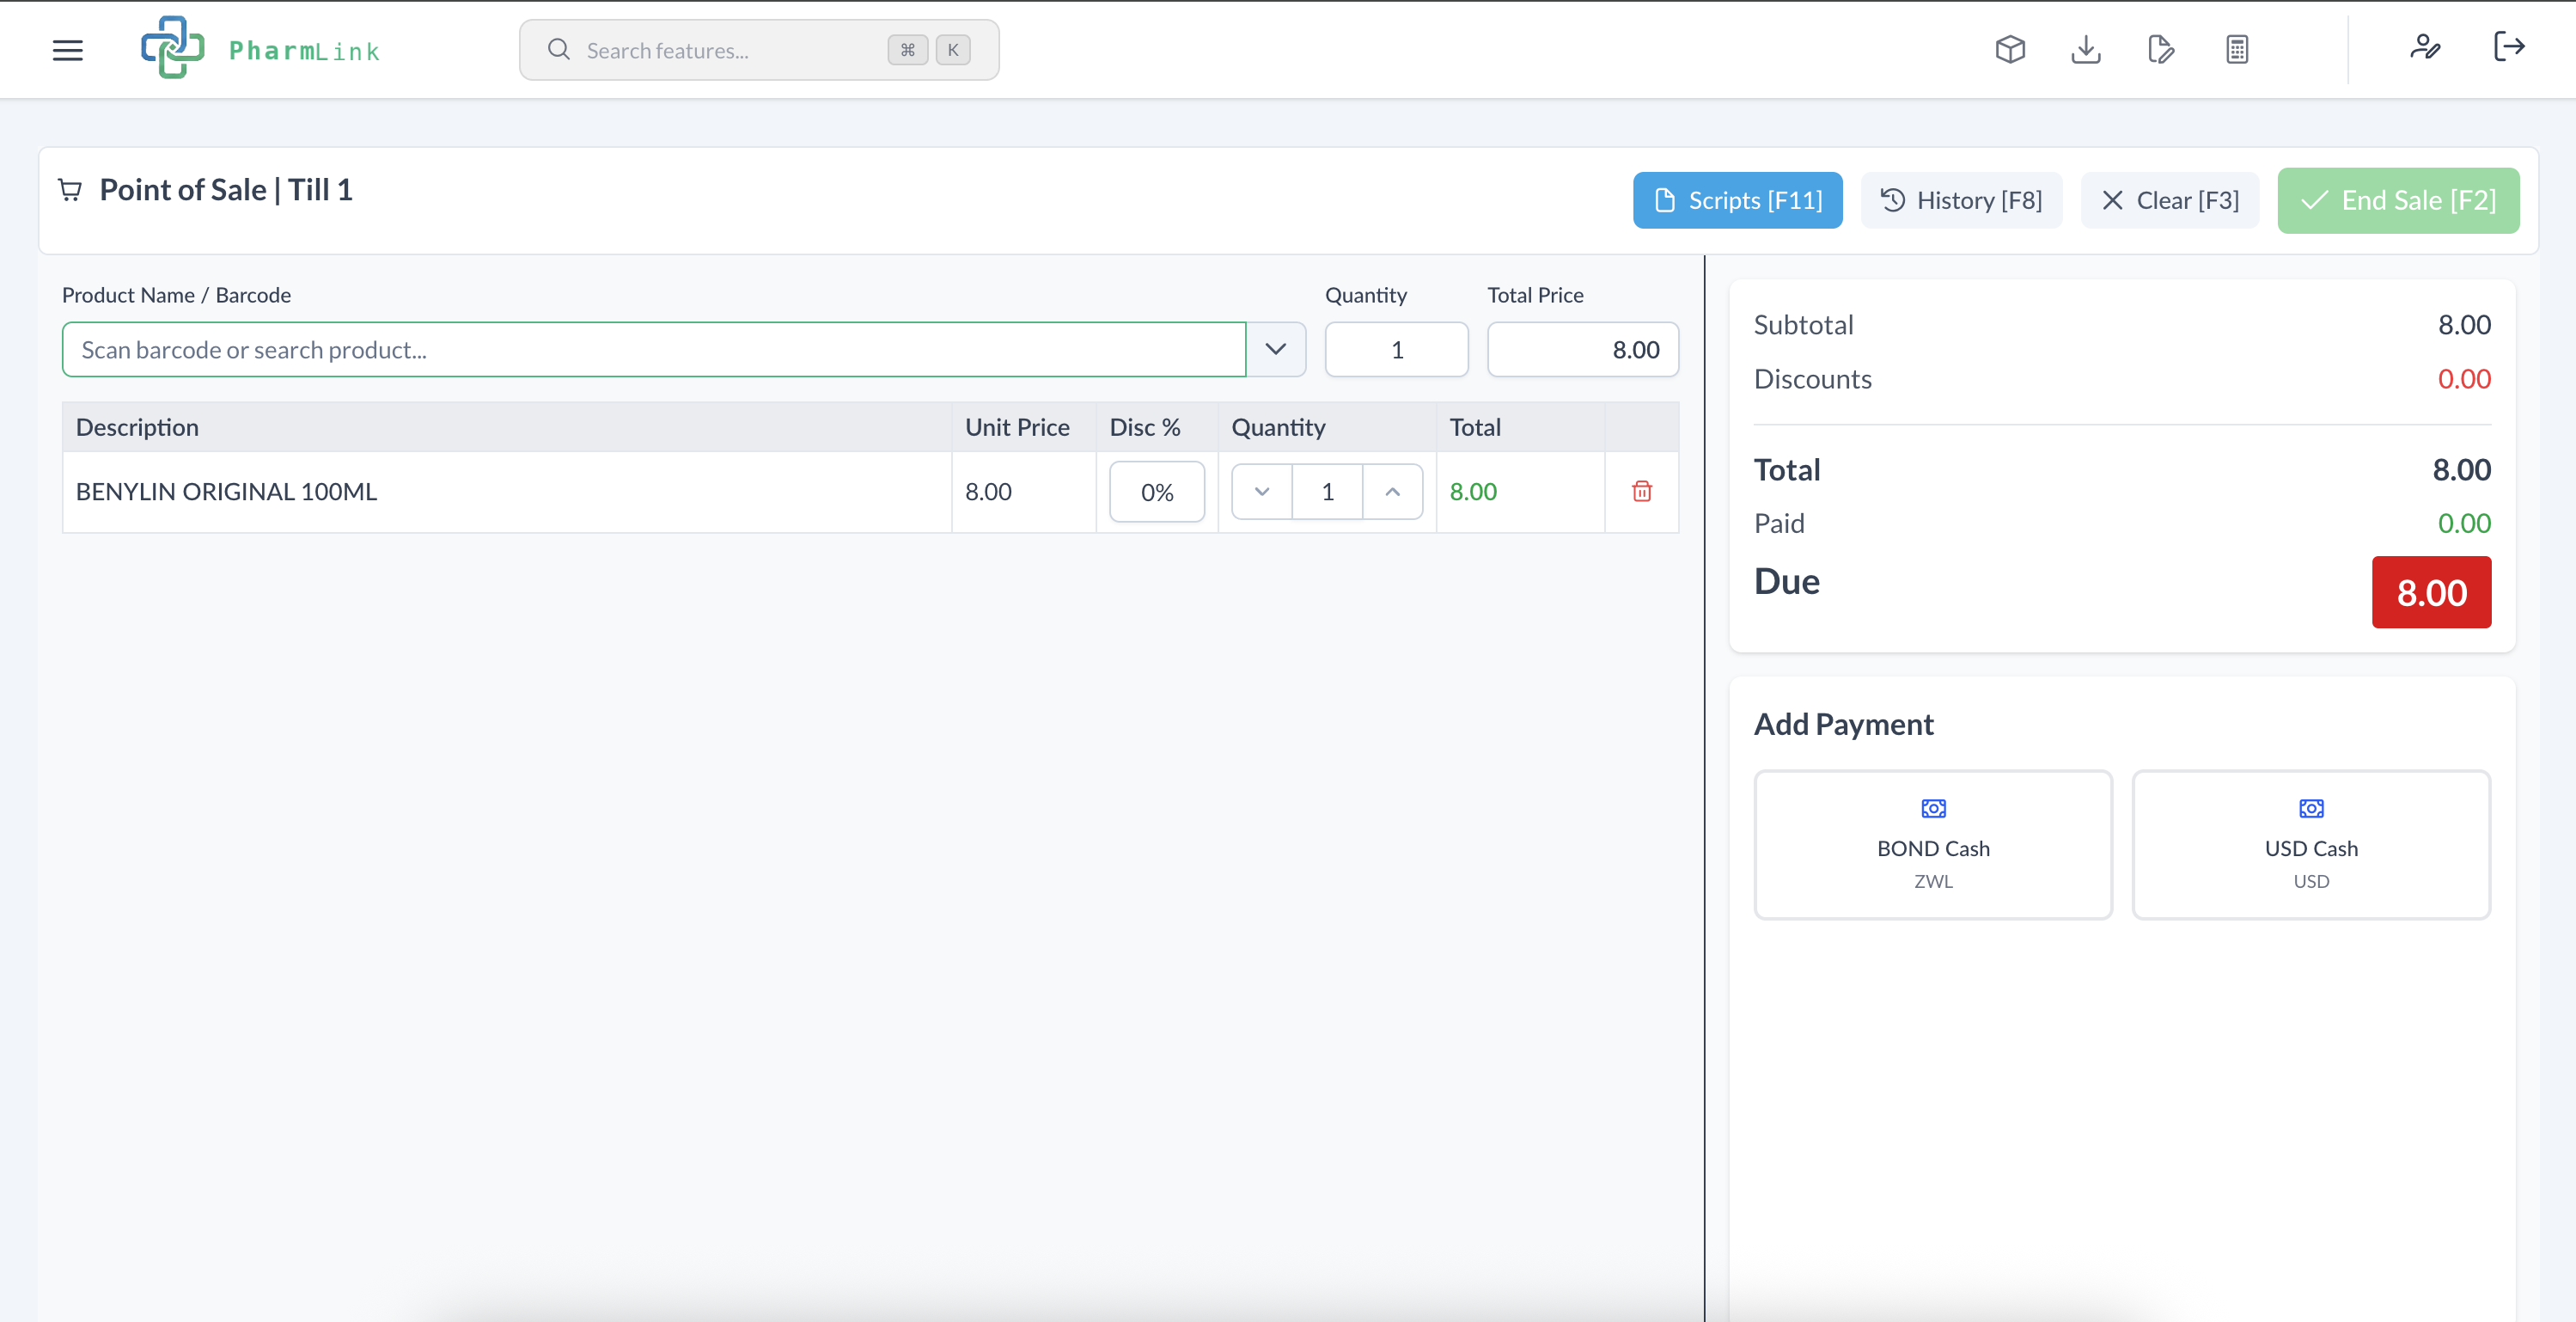Image resolution: width=2576 pixels, height=1322 pixels.
Task: Click the shopping cart icon beside Point of Sale
Action: [69, 189]
